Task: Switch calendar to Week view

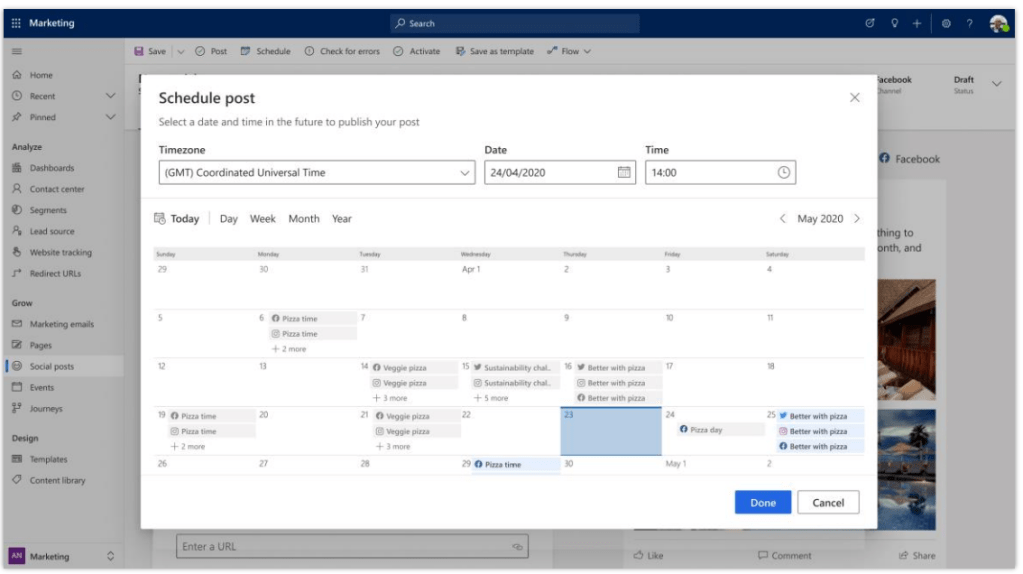Action: click(263, 219)
